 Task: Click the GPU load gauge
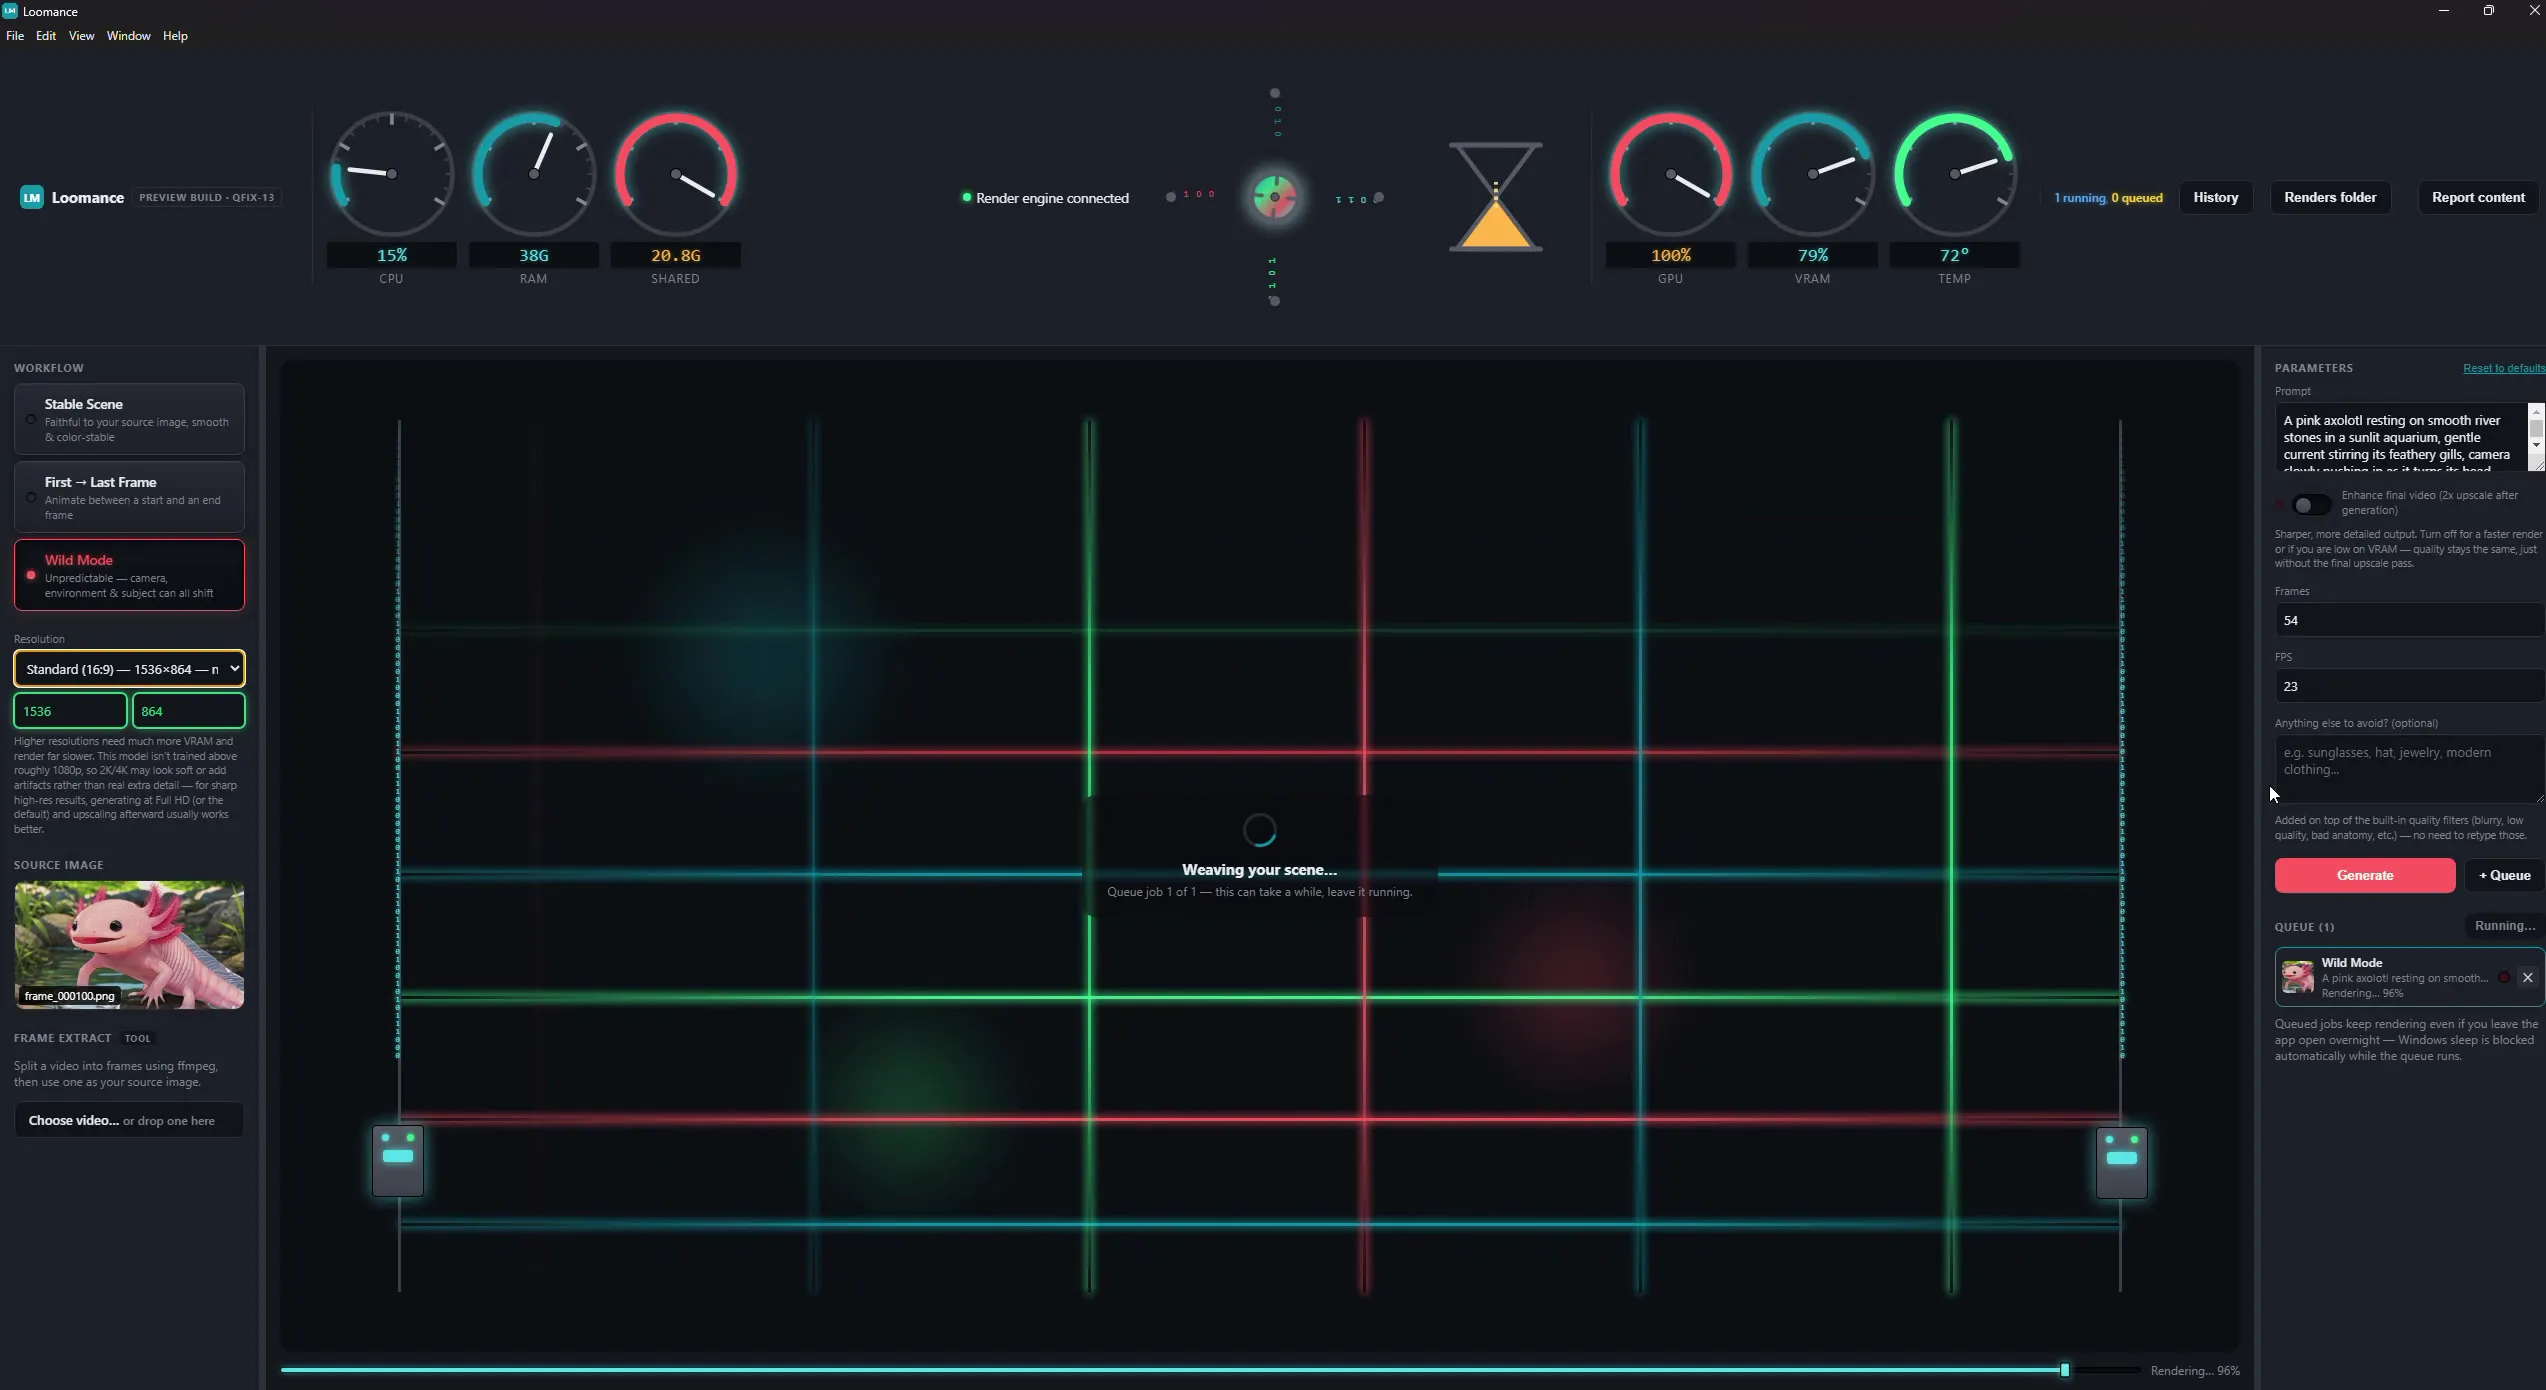pos(1670,174)
